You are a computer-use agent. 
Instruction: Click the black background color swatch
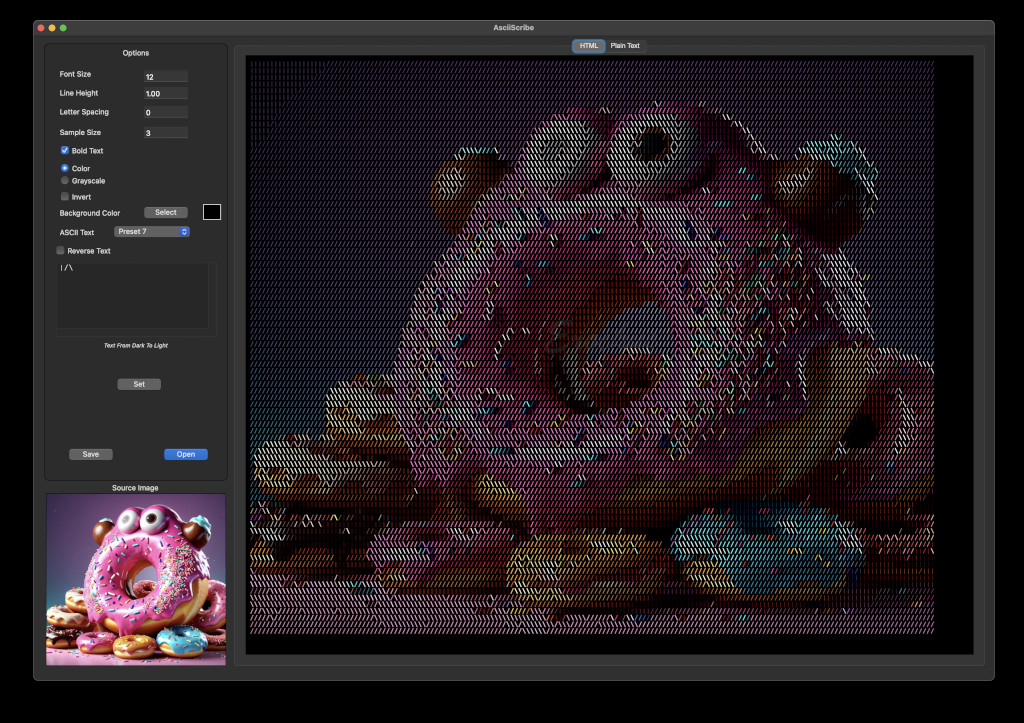[x=212, y=212]
